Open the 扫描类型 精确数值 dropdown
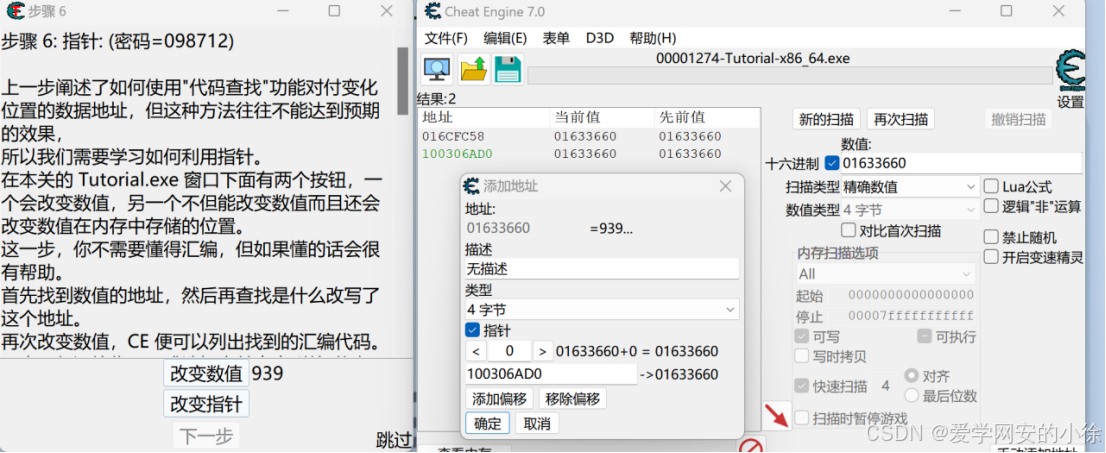Screen dimensions: 1106x453 [x=910, y=187]
